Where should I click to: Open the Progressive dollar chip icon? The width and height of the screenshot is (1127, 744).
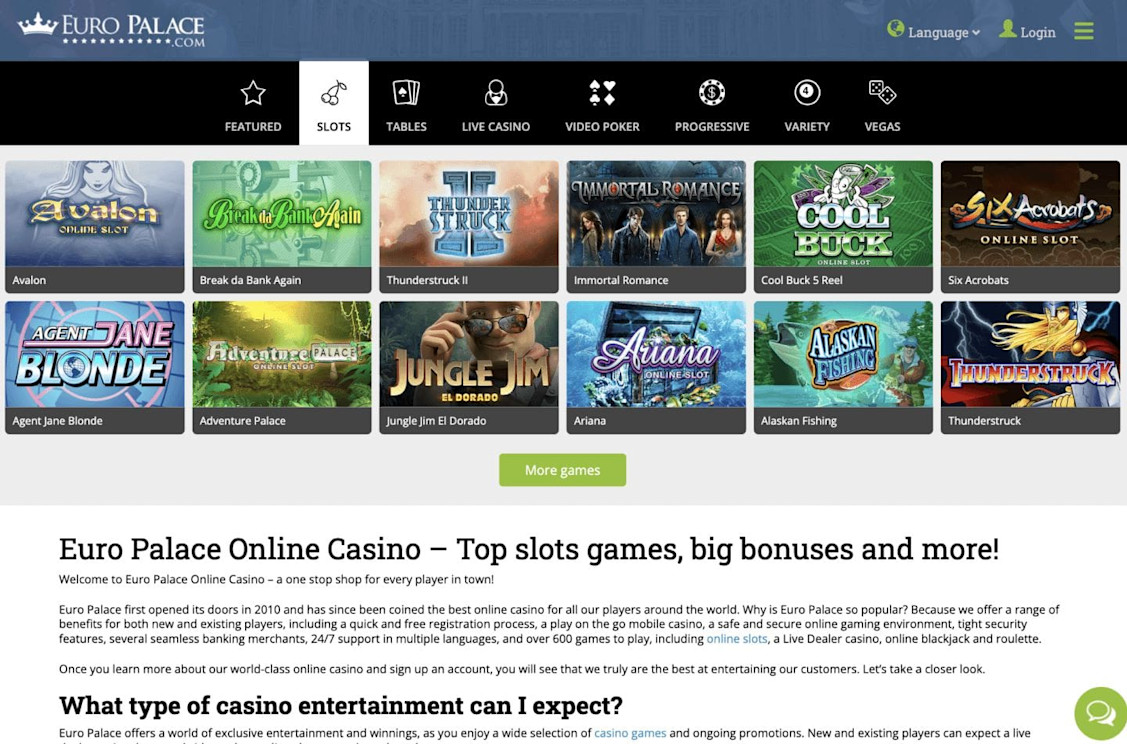pos(712,92)
